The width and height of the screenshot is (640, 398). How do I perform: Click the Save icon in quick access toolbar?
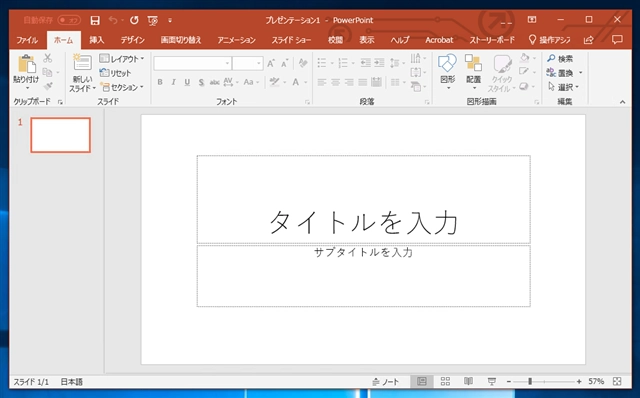[x=95, y=20]
